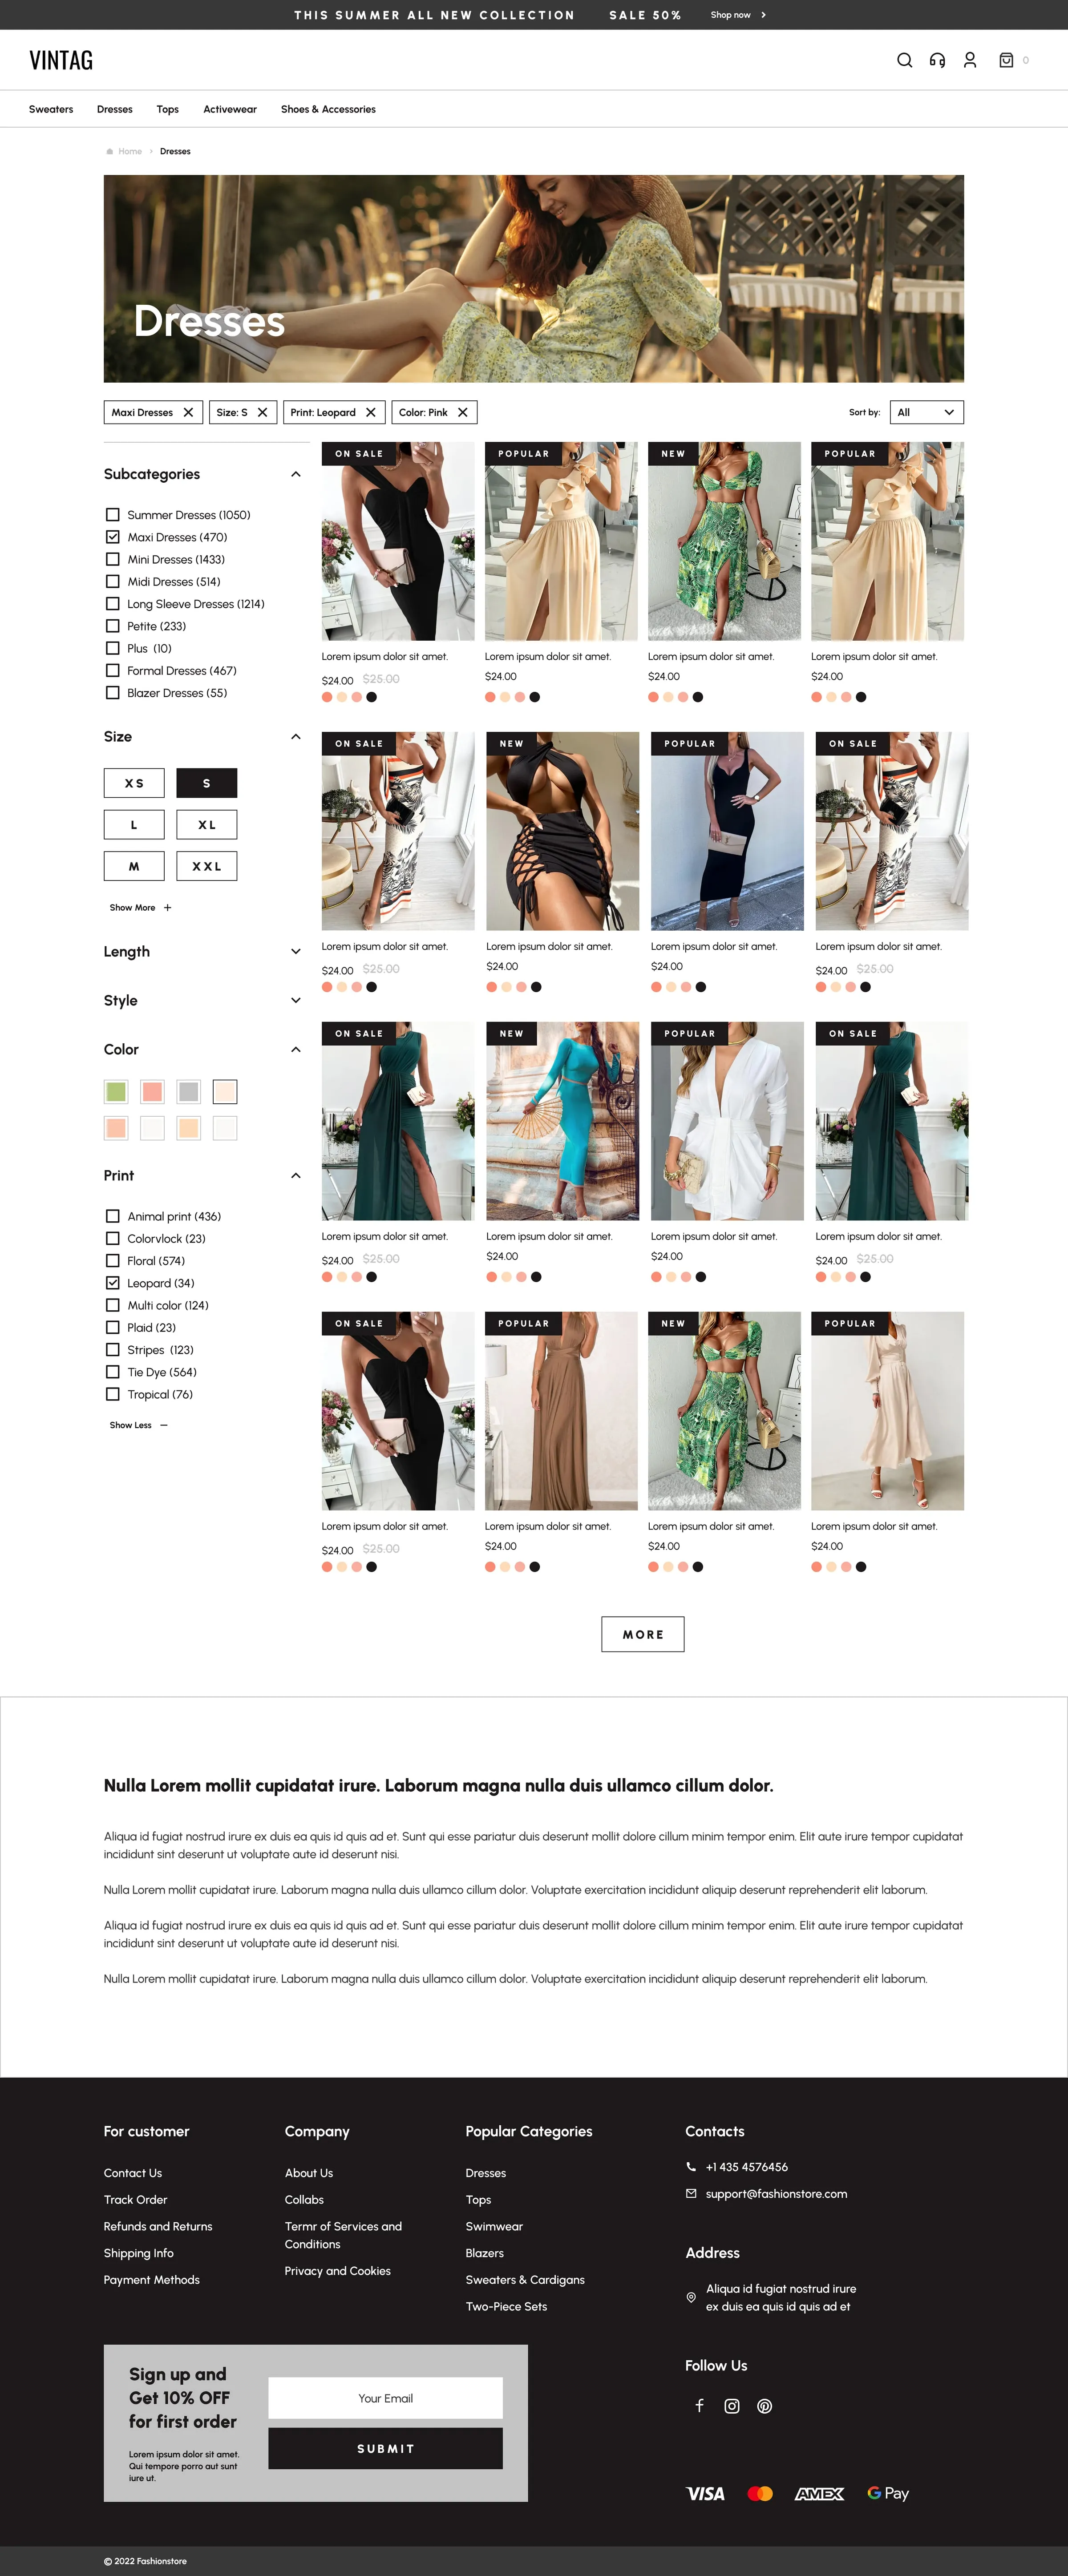
Task: Open the Sweaters menu item
Action: tap(51, 109)
